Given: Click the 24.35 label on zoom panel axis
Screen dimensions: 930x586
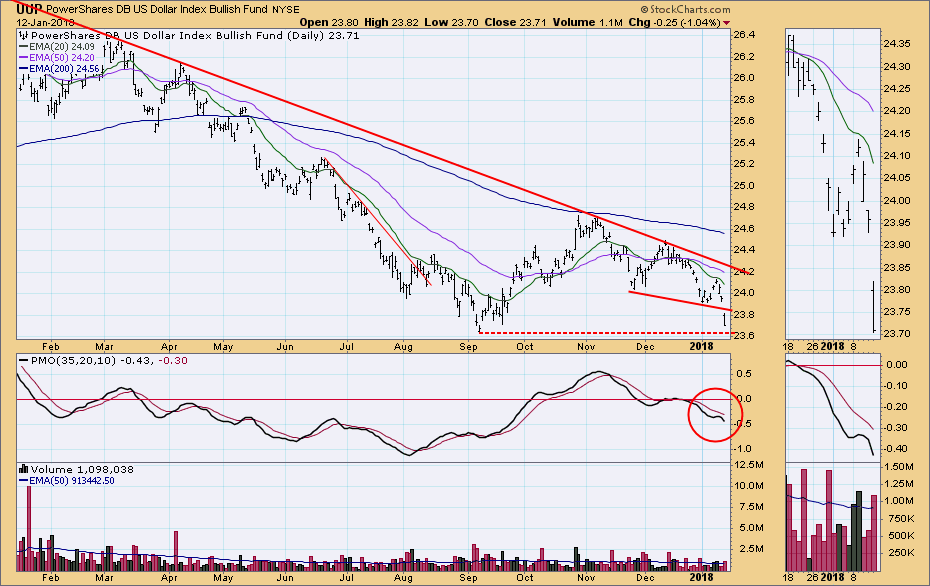Looking at the screenshot, I should (896, 44).
